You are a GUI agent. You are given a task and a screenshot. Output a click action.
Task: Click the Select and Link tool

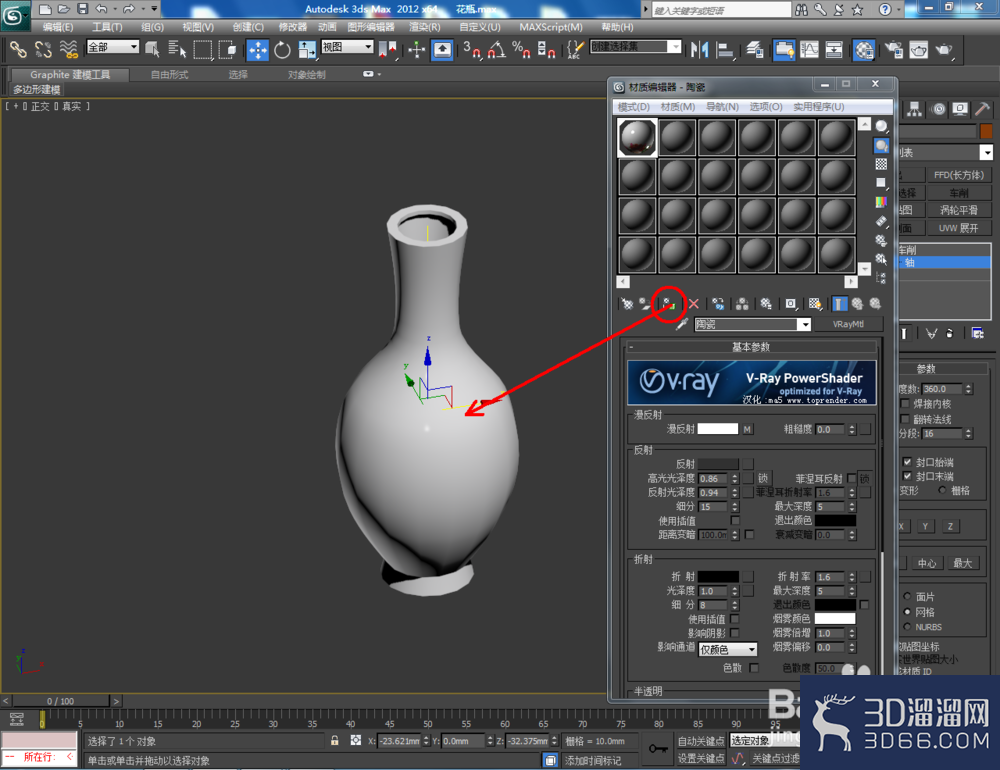coord(18,49)
